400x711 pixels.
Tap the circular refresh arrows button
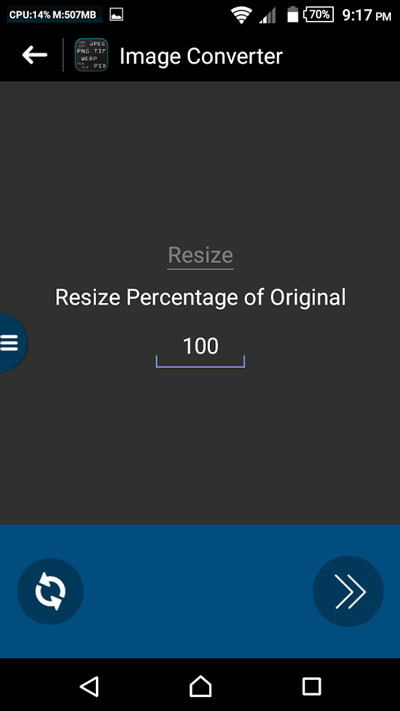coord(50,591)
